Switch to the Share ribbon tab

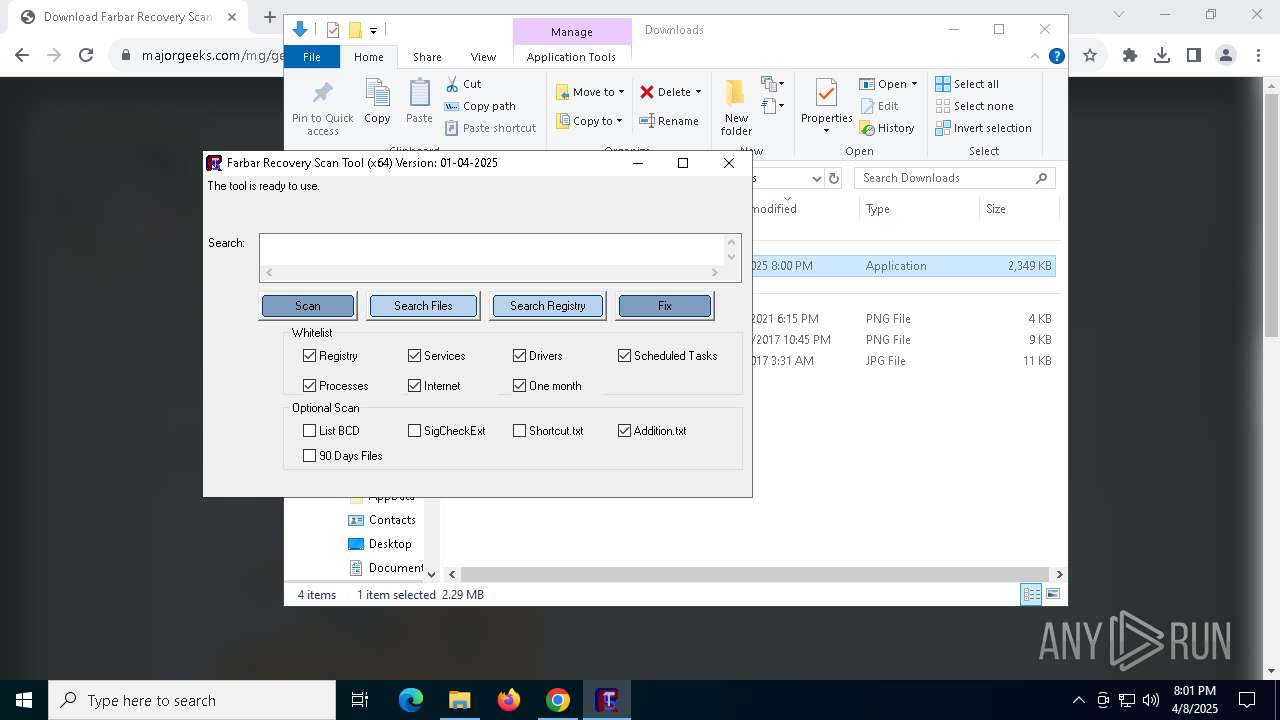pos(427,57)
